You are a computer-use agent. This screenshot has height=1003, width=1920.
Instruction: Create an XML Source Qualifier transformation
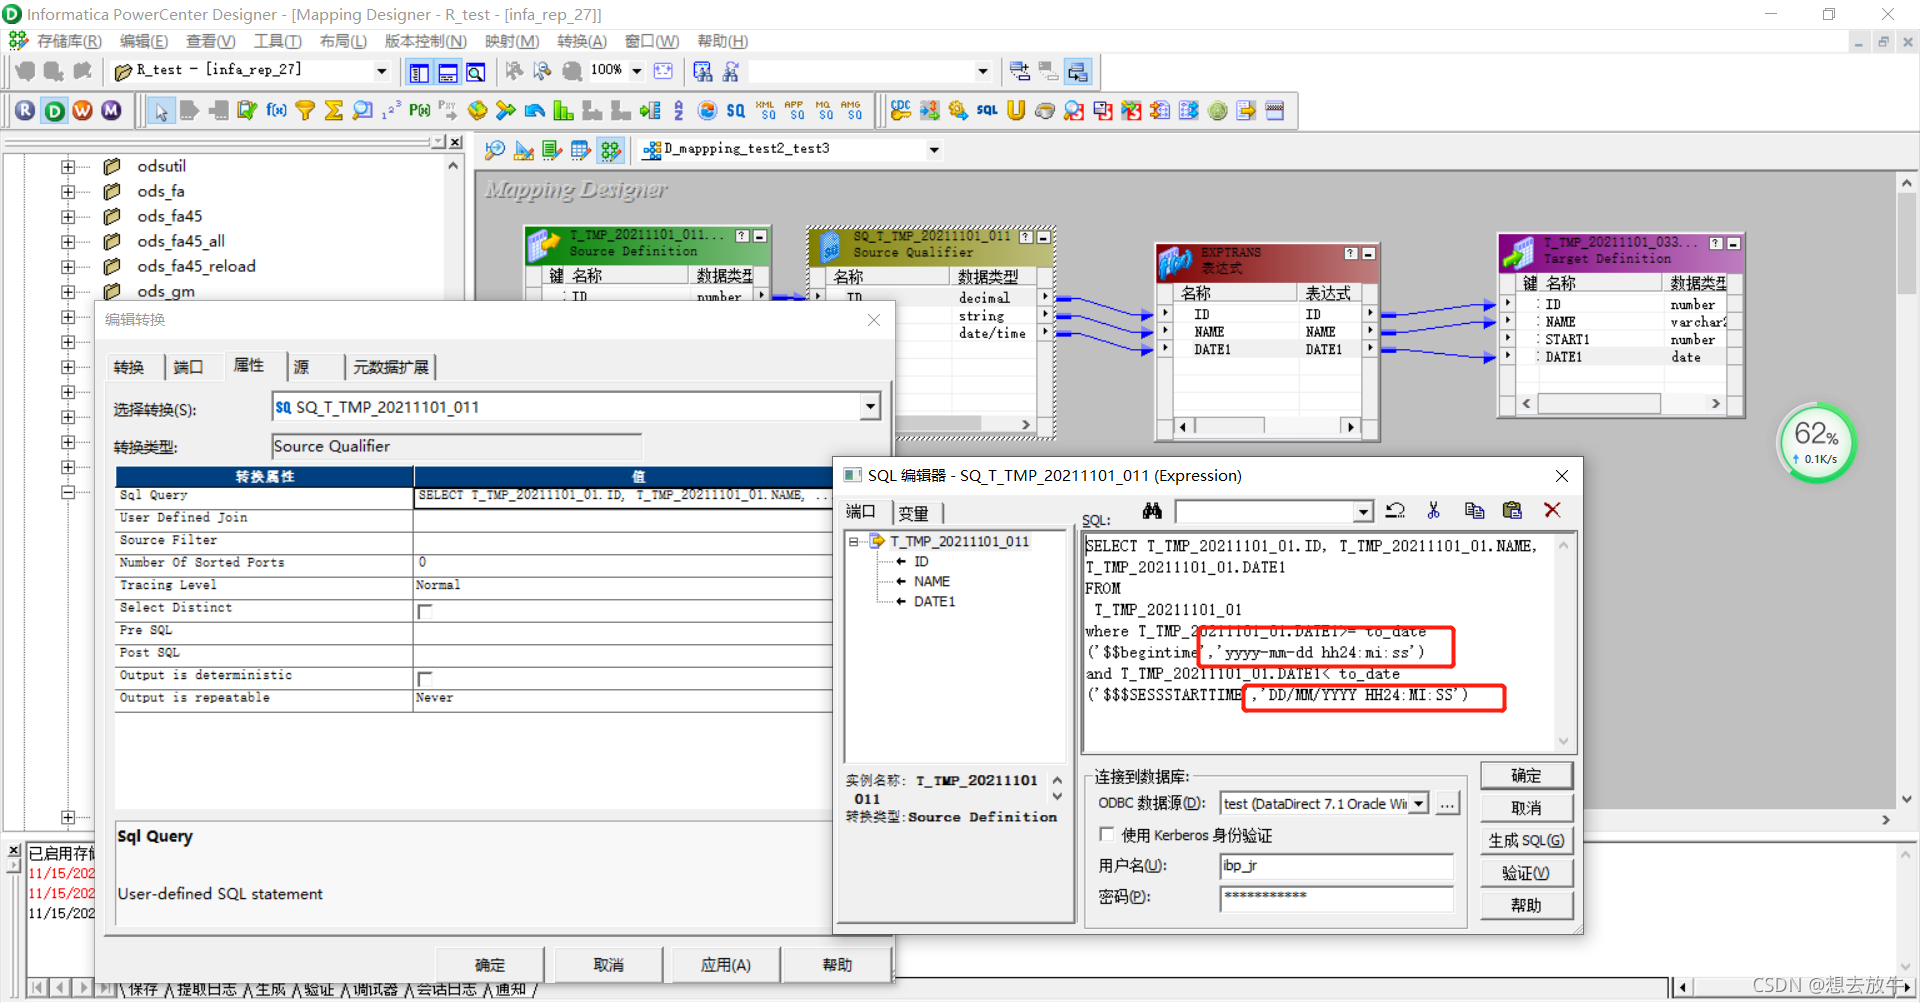(x=766, y=110)
